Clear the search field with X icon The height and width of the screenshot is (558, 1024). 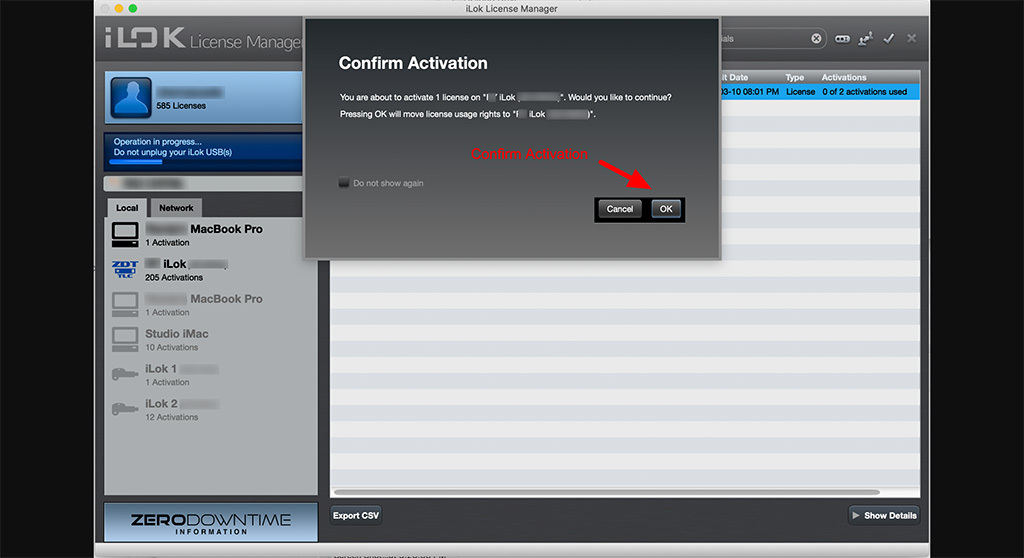click(816, 39)
